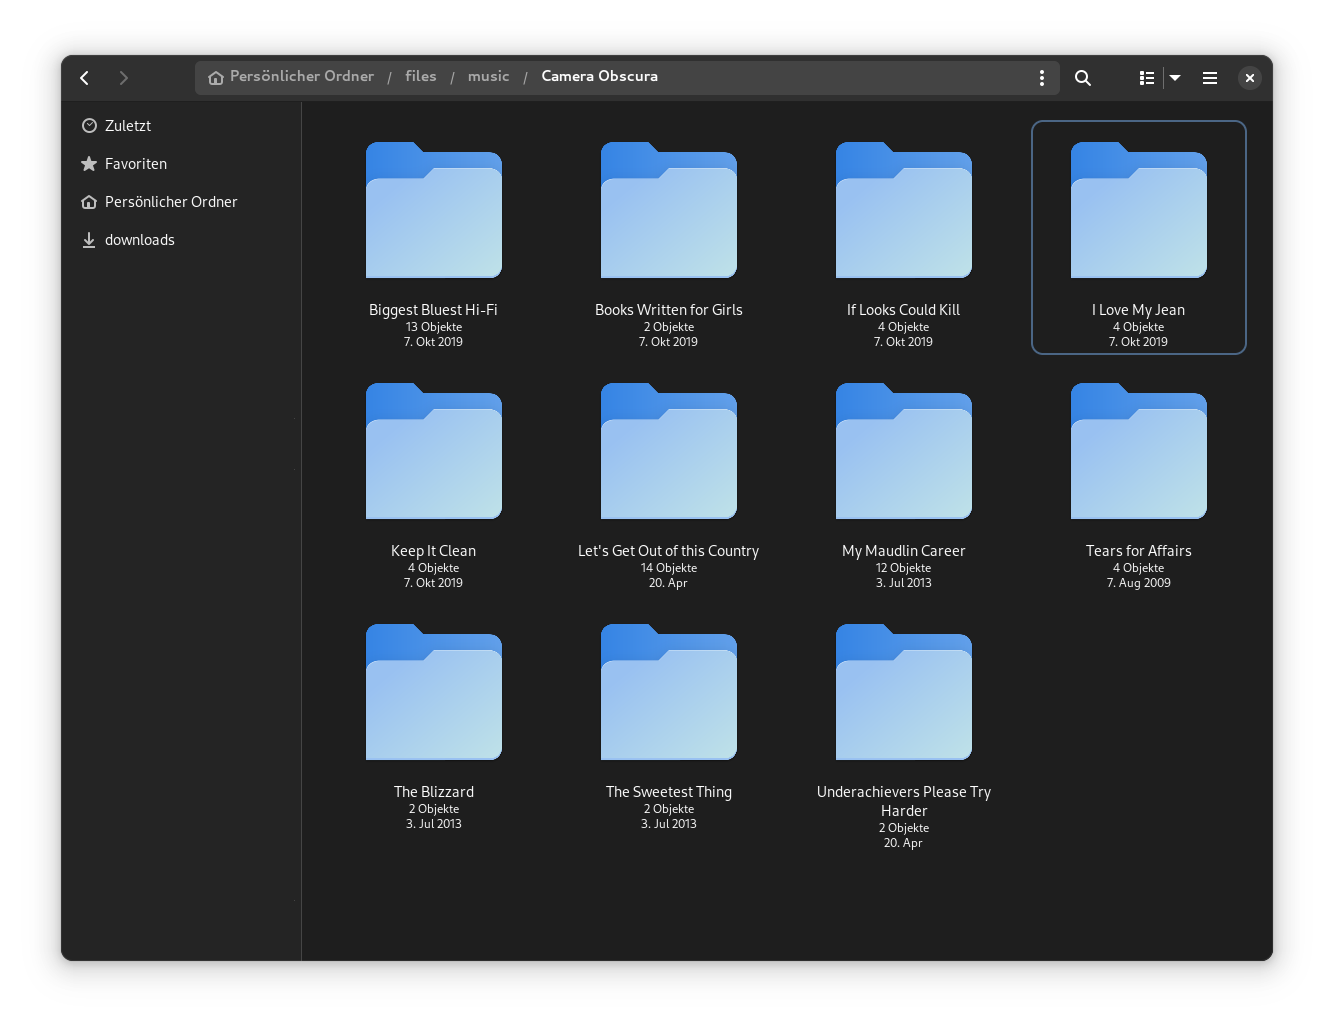Select Let's Get Out of this Country folder icon

point(669,451)
